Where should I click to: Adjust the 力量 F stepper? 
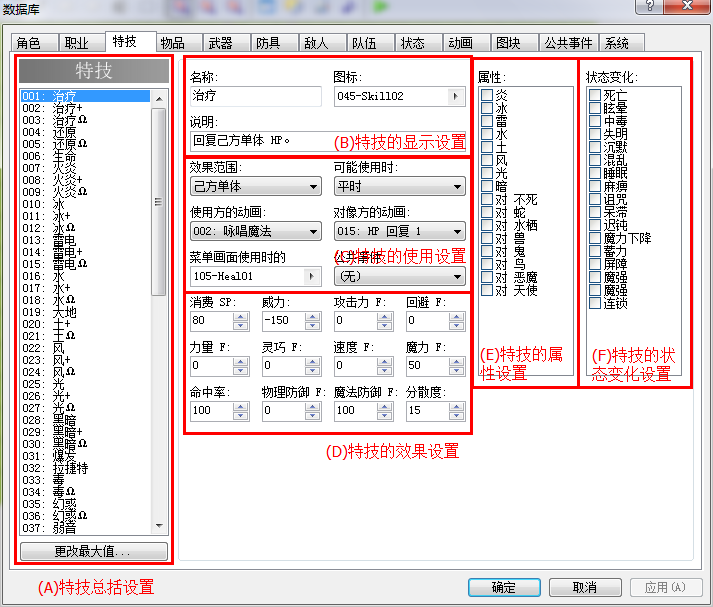[241, 366]
